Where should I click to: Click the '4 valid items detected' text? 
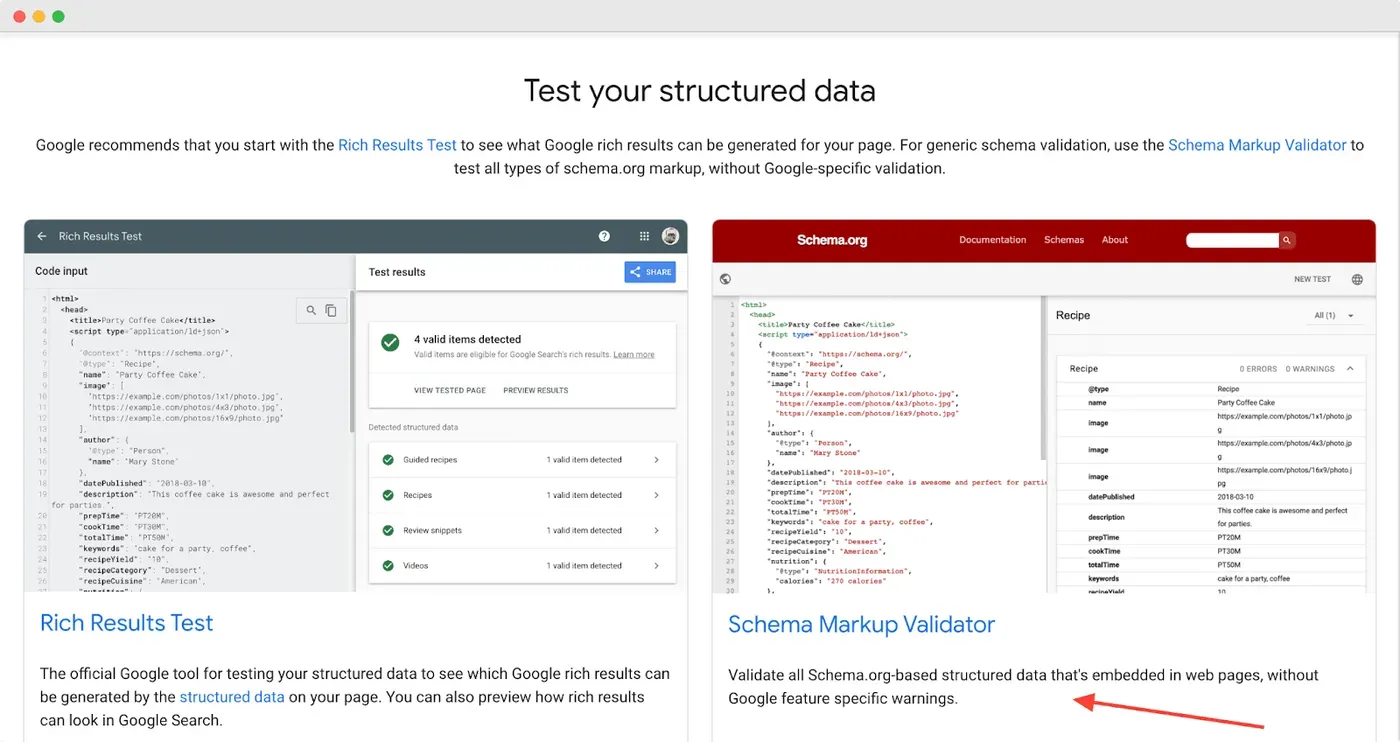pos(468,339)
